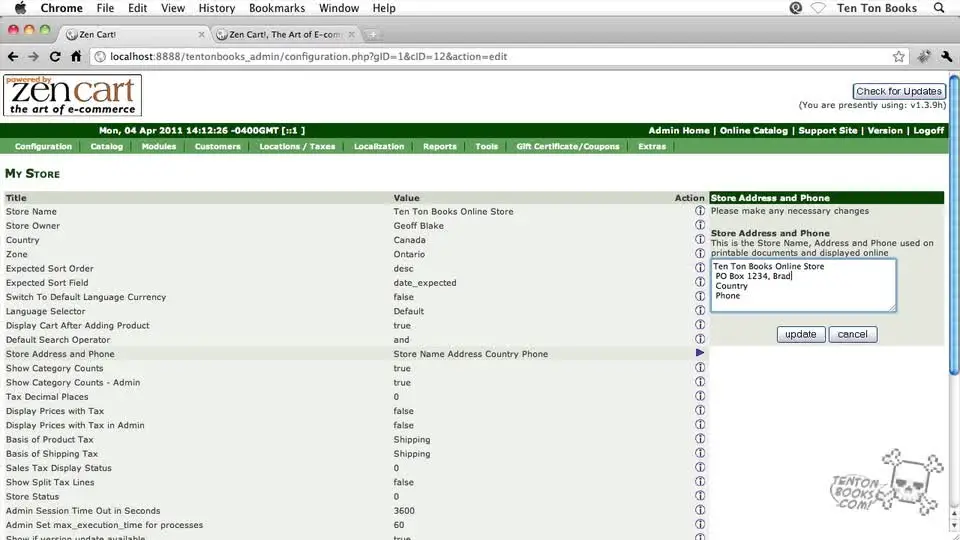Click info icon for Expected Sort Order row
The width and height of the screenshot is (960, 540).
click(x=700, y=268)
